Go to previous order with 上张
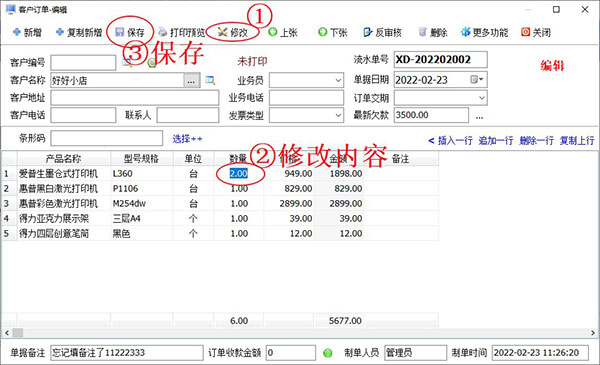This screenshot has height=365, width=600. [x=283, y=33]
